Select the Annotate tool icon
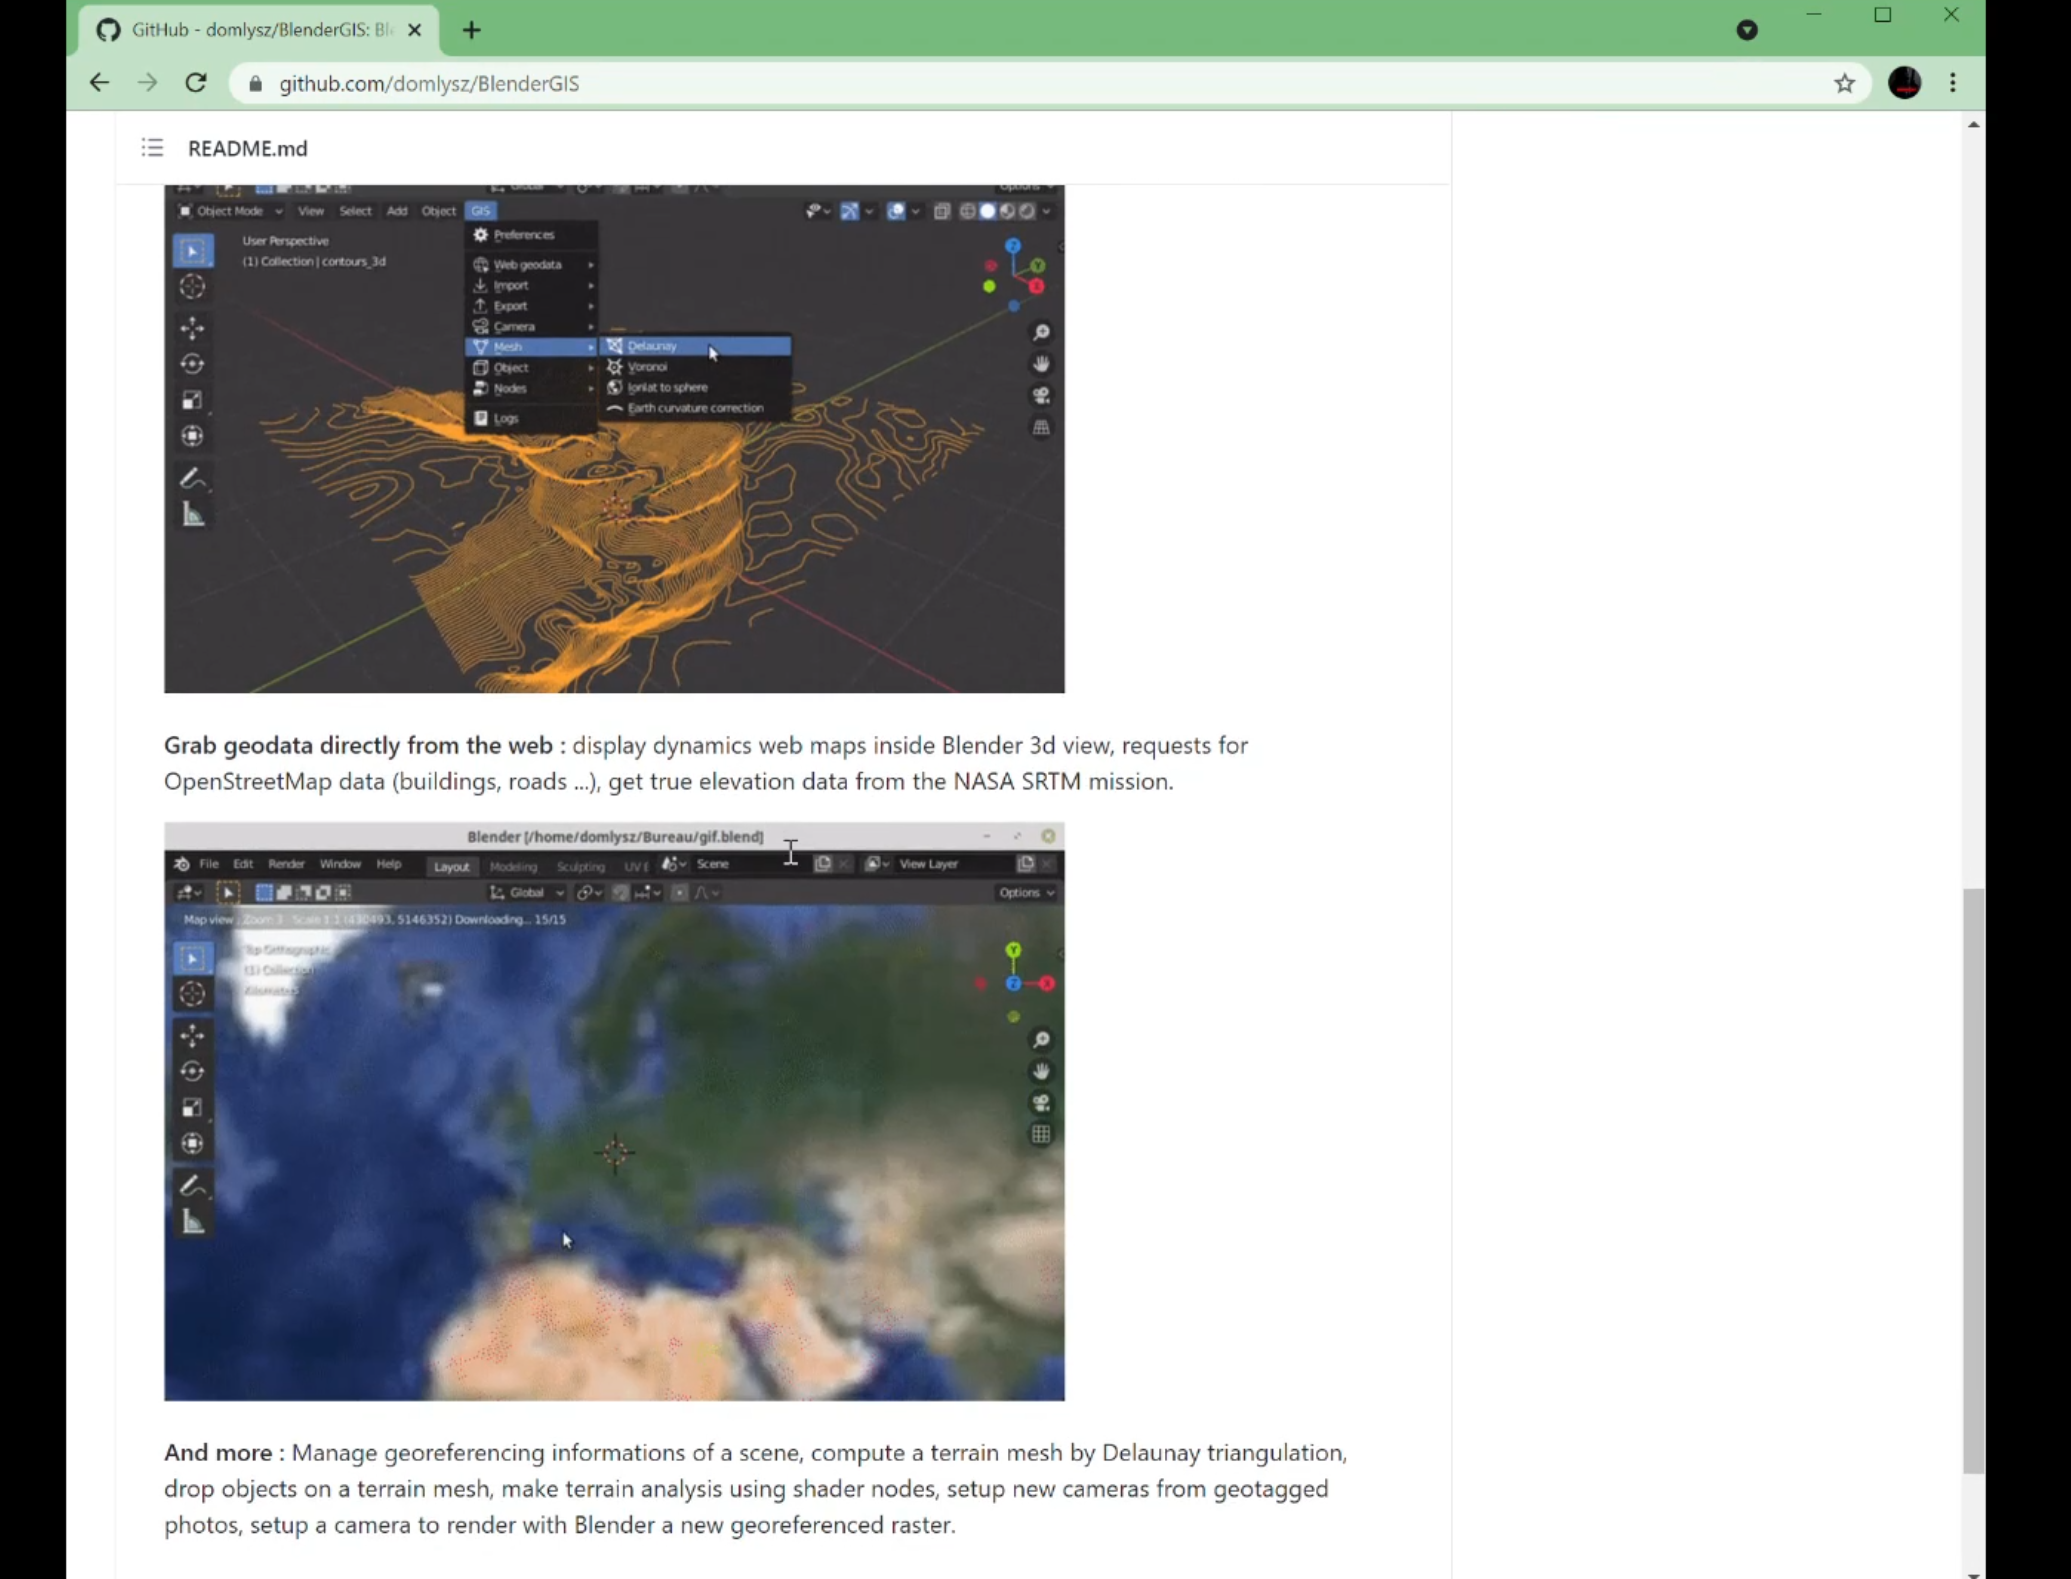Image resolution: width=2071 pixels, height=1579 pixels. [193, 478]
